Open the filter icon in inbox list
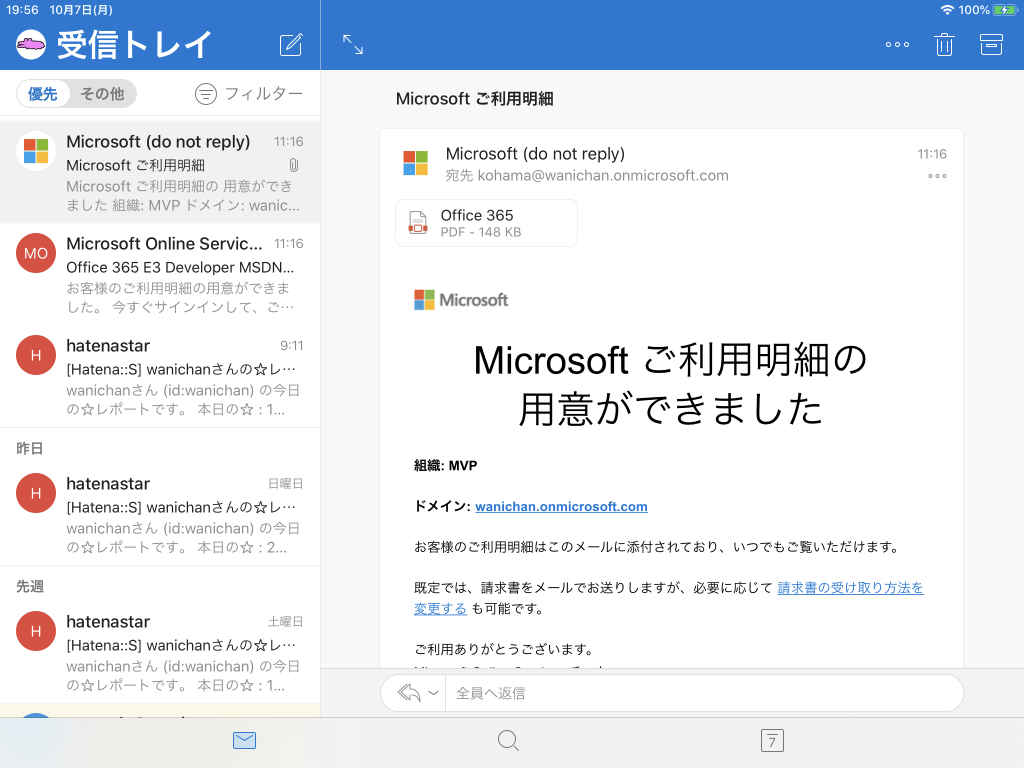Screen dimensions: 1024x768 (x=206, y=94)
